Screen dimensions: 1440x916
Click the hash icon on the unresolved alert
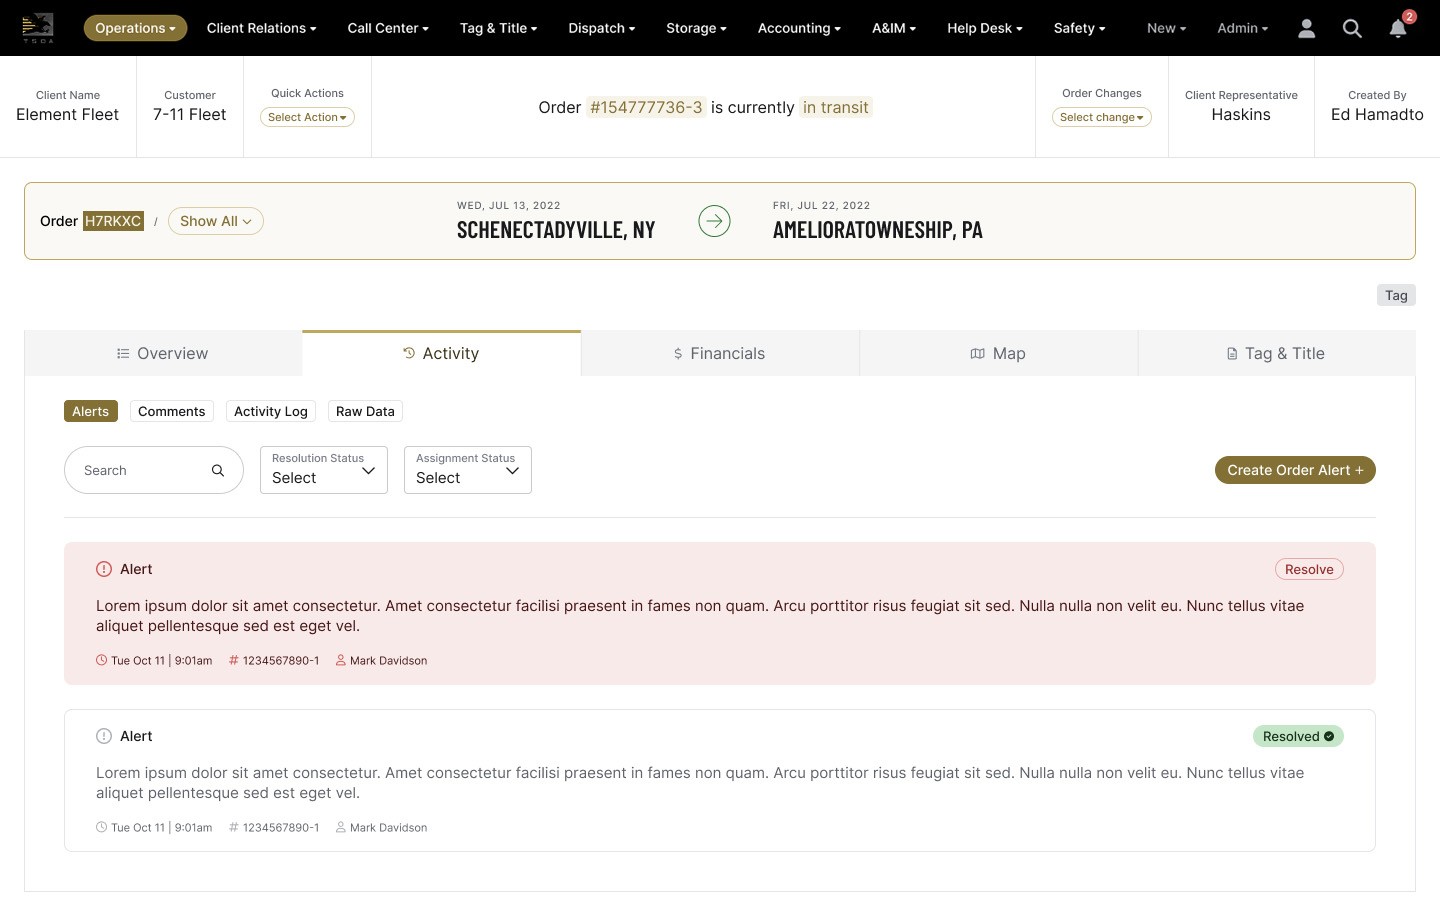tap(234, 660)
